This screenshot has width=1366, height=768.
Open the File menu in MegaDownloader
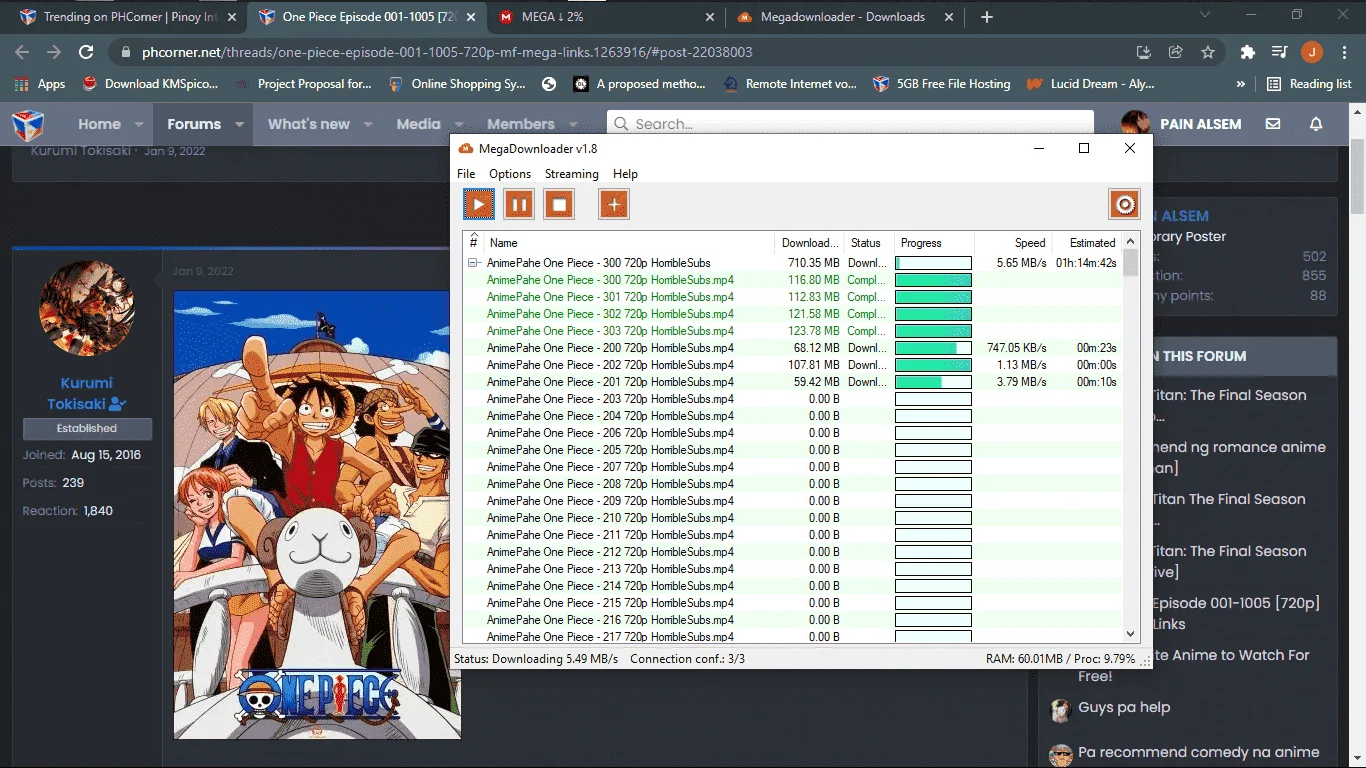[x=466, y=174]
